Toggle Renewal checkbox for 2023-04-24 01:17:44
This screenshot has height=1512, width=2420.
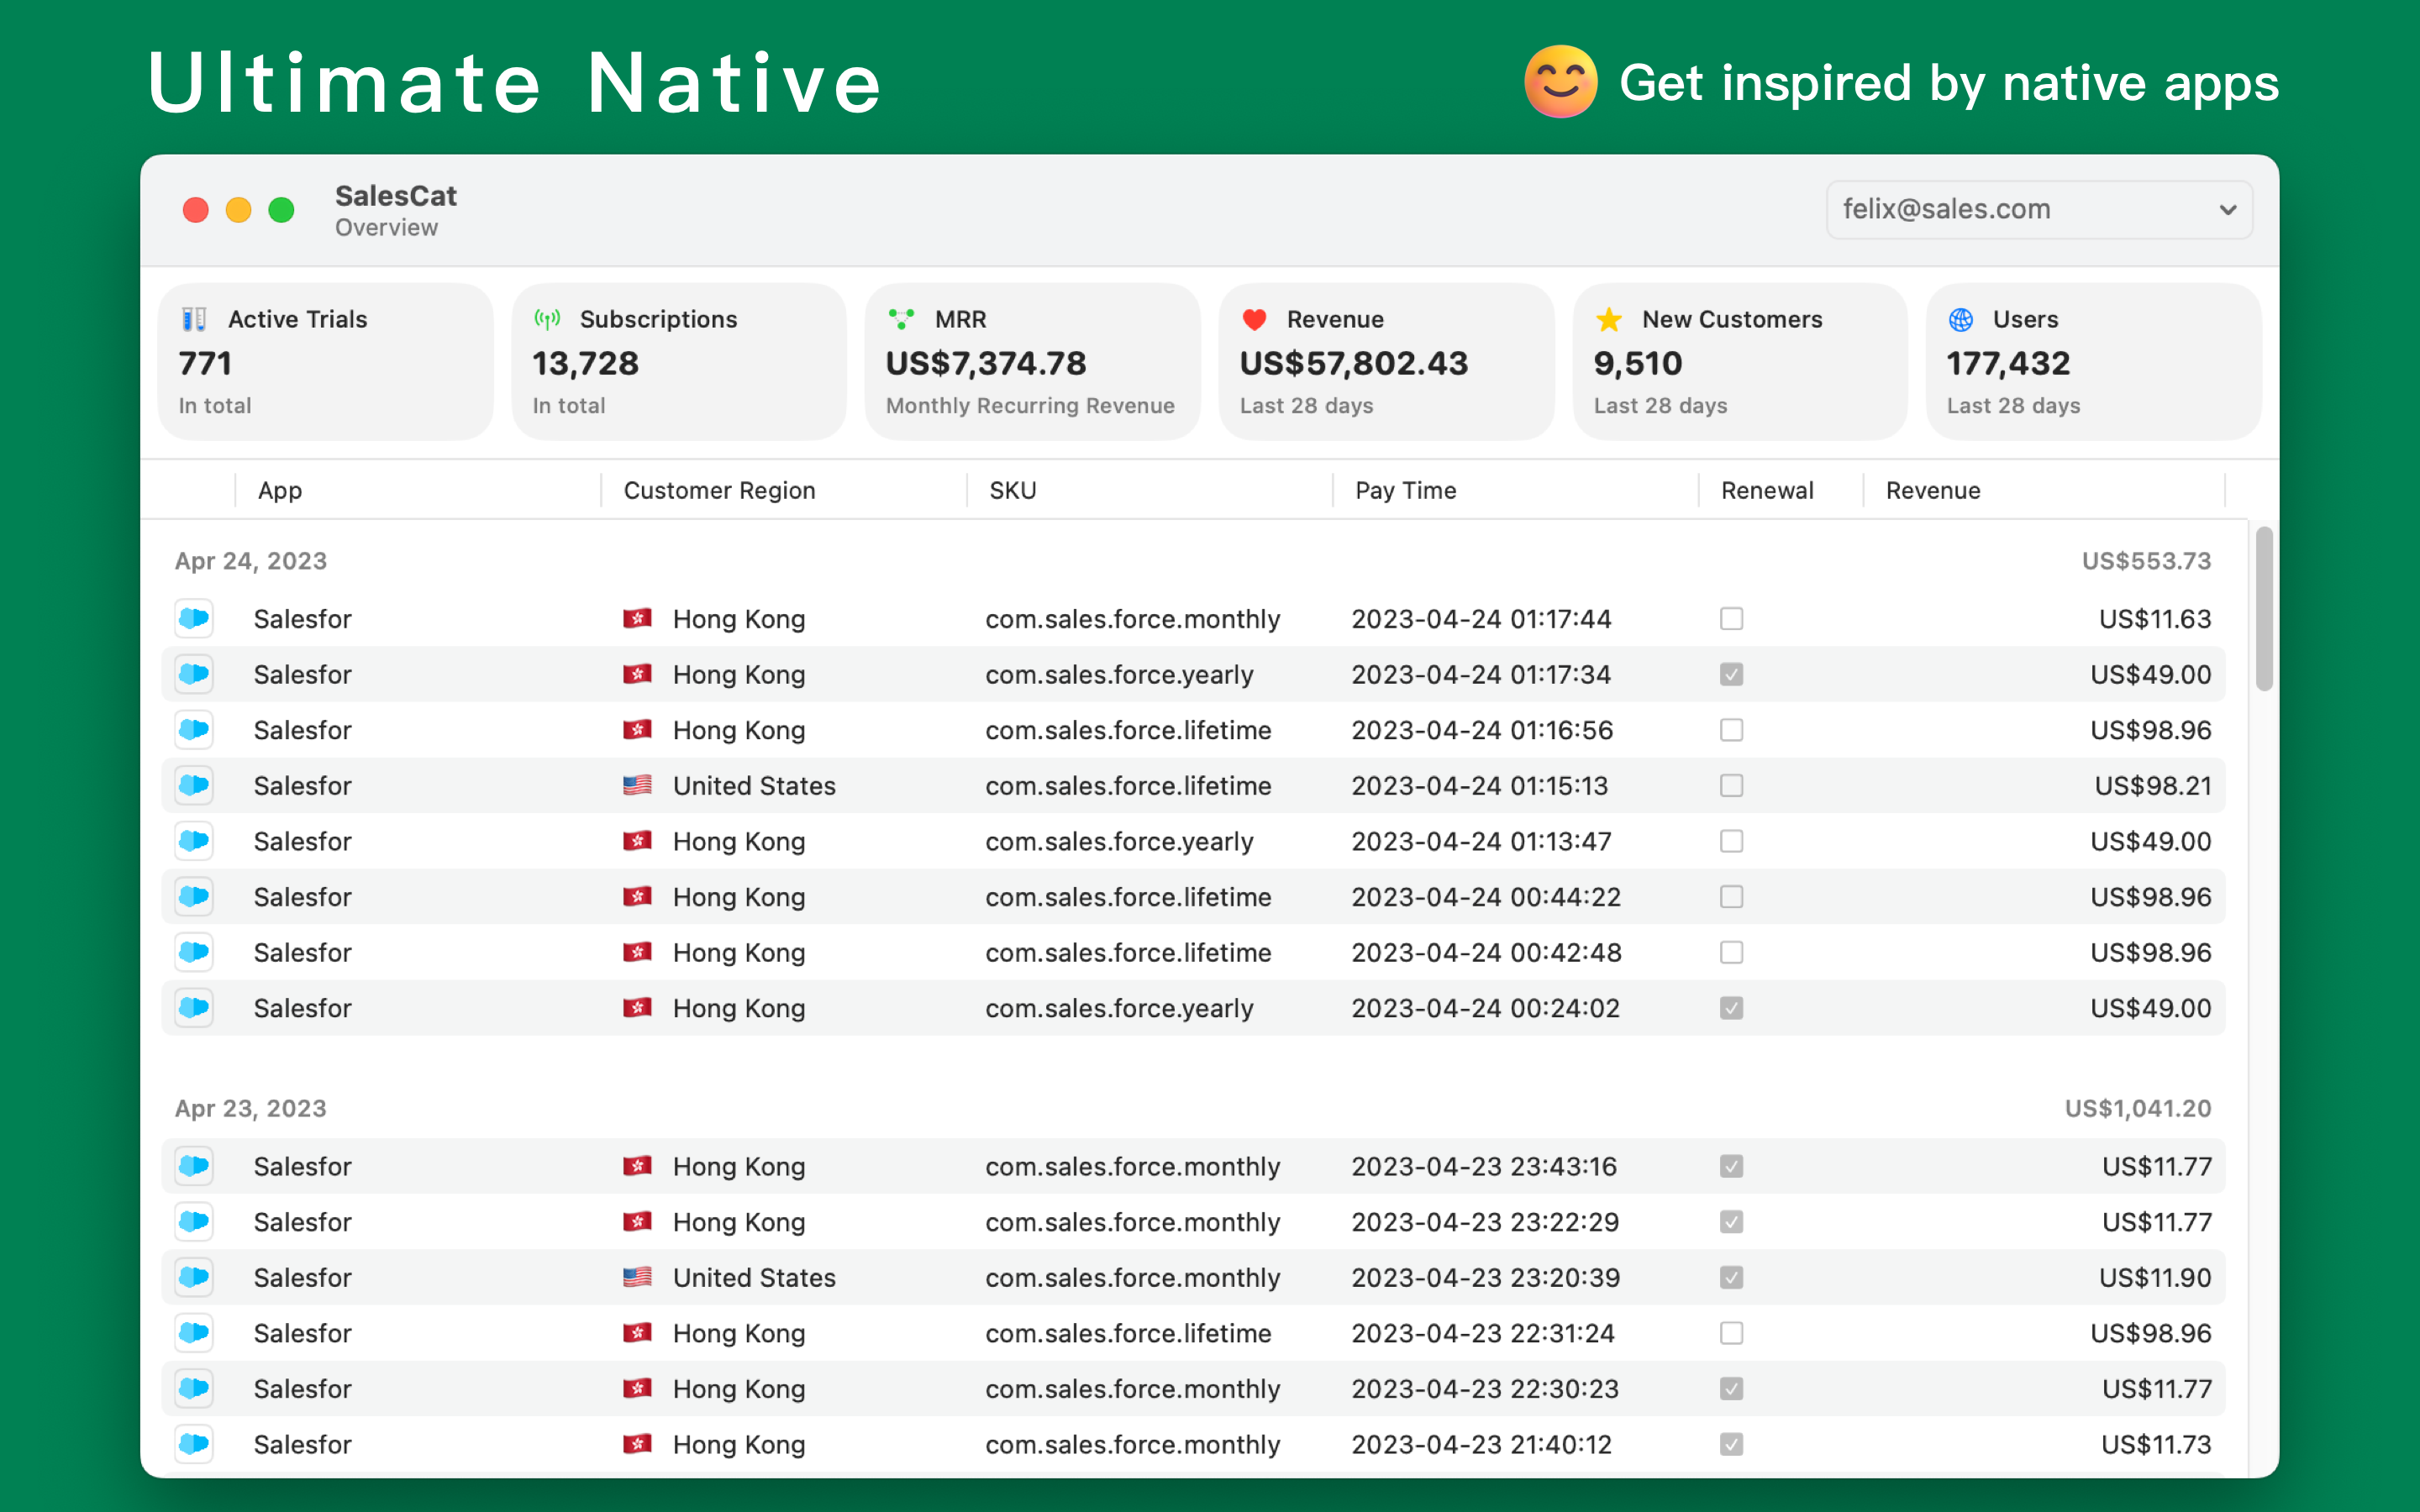[1732, 619]
